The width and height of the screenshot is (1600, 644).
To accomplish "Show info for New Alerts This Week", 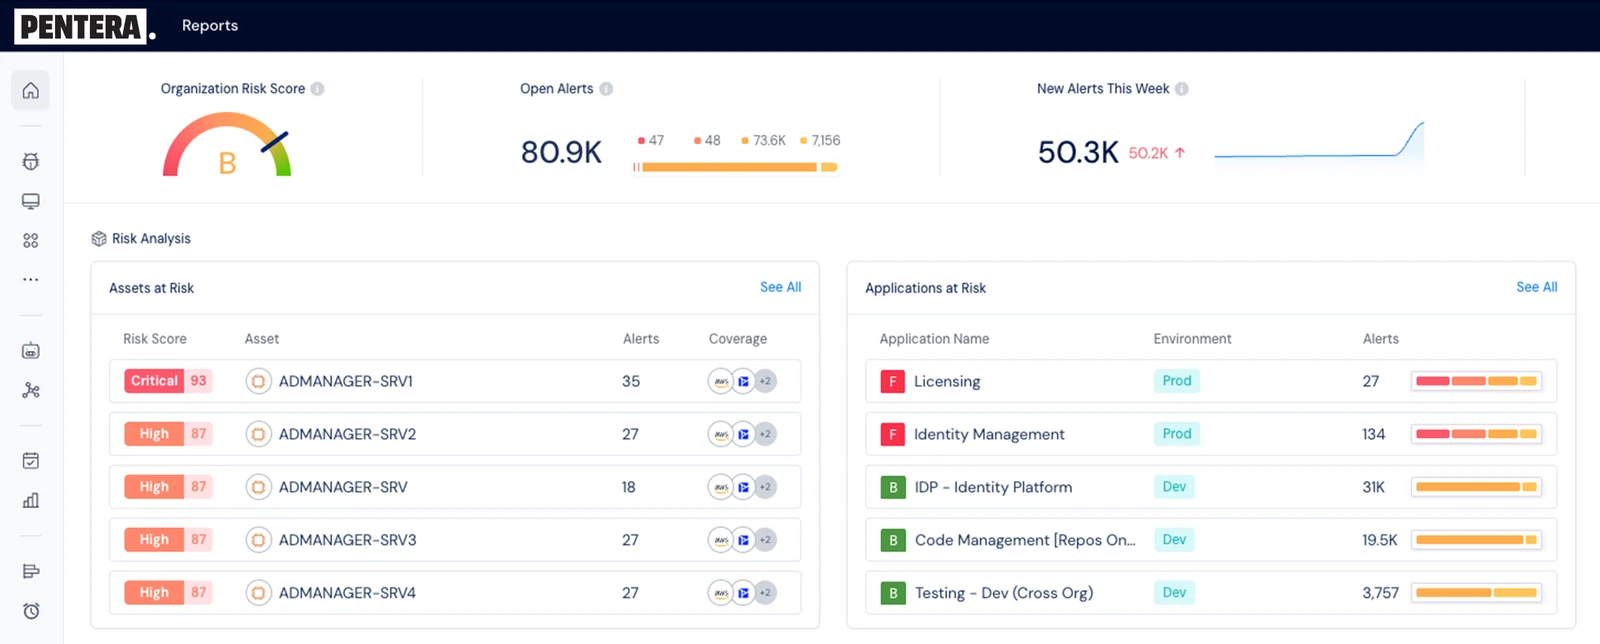I will 1182,89.
